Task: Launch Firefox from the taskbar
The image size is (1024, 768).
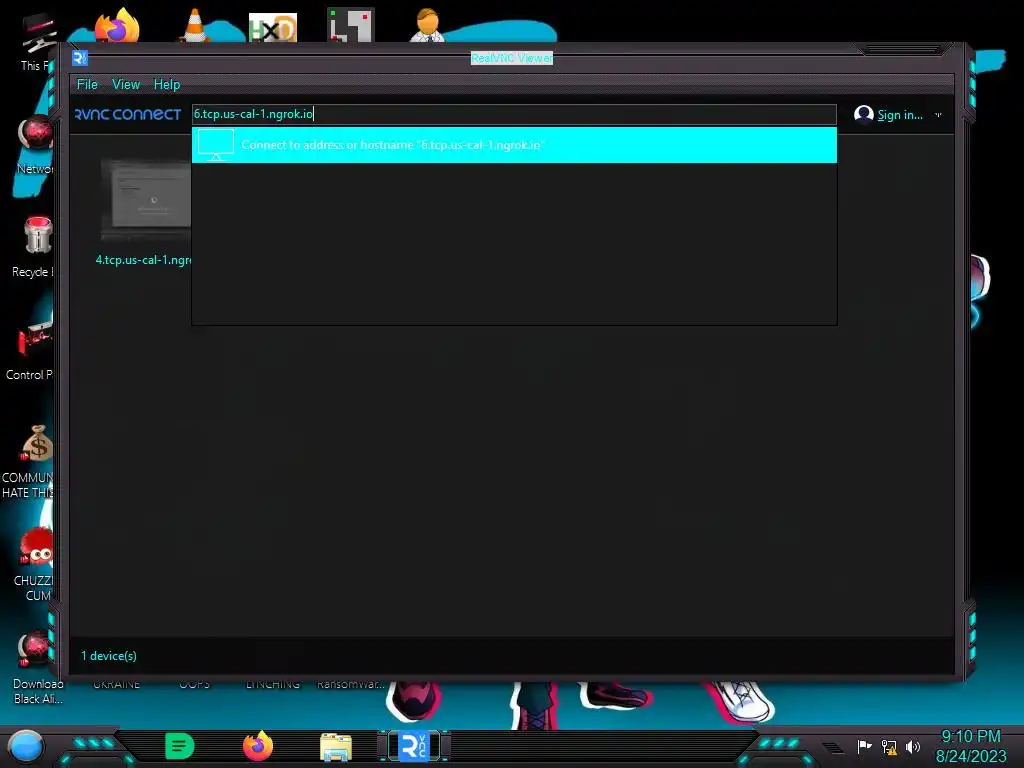Action: 258,746
